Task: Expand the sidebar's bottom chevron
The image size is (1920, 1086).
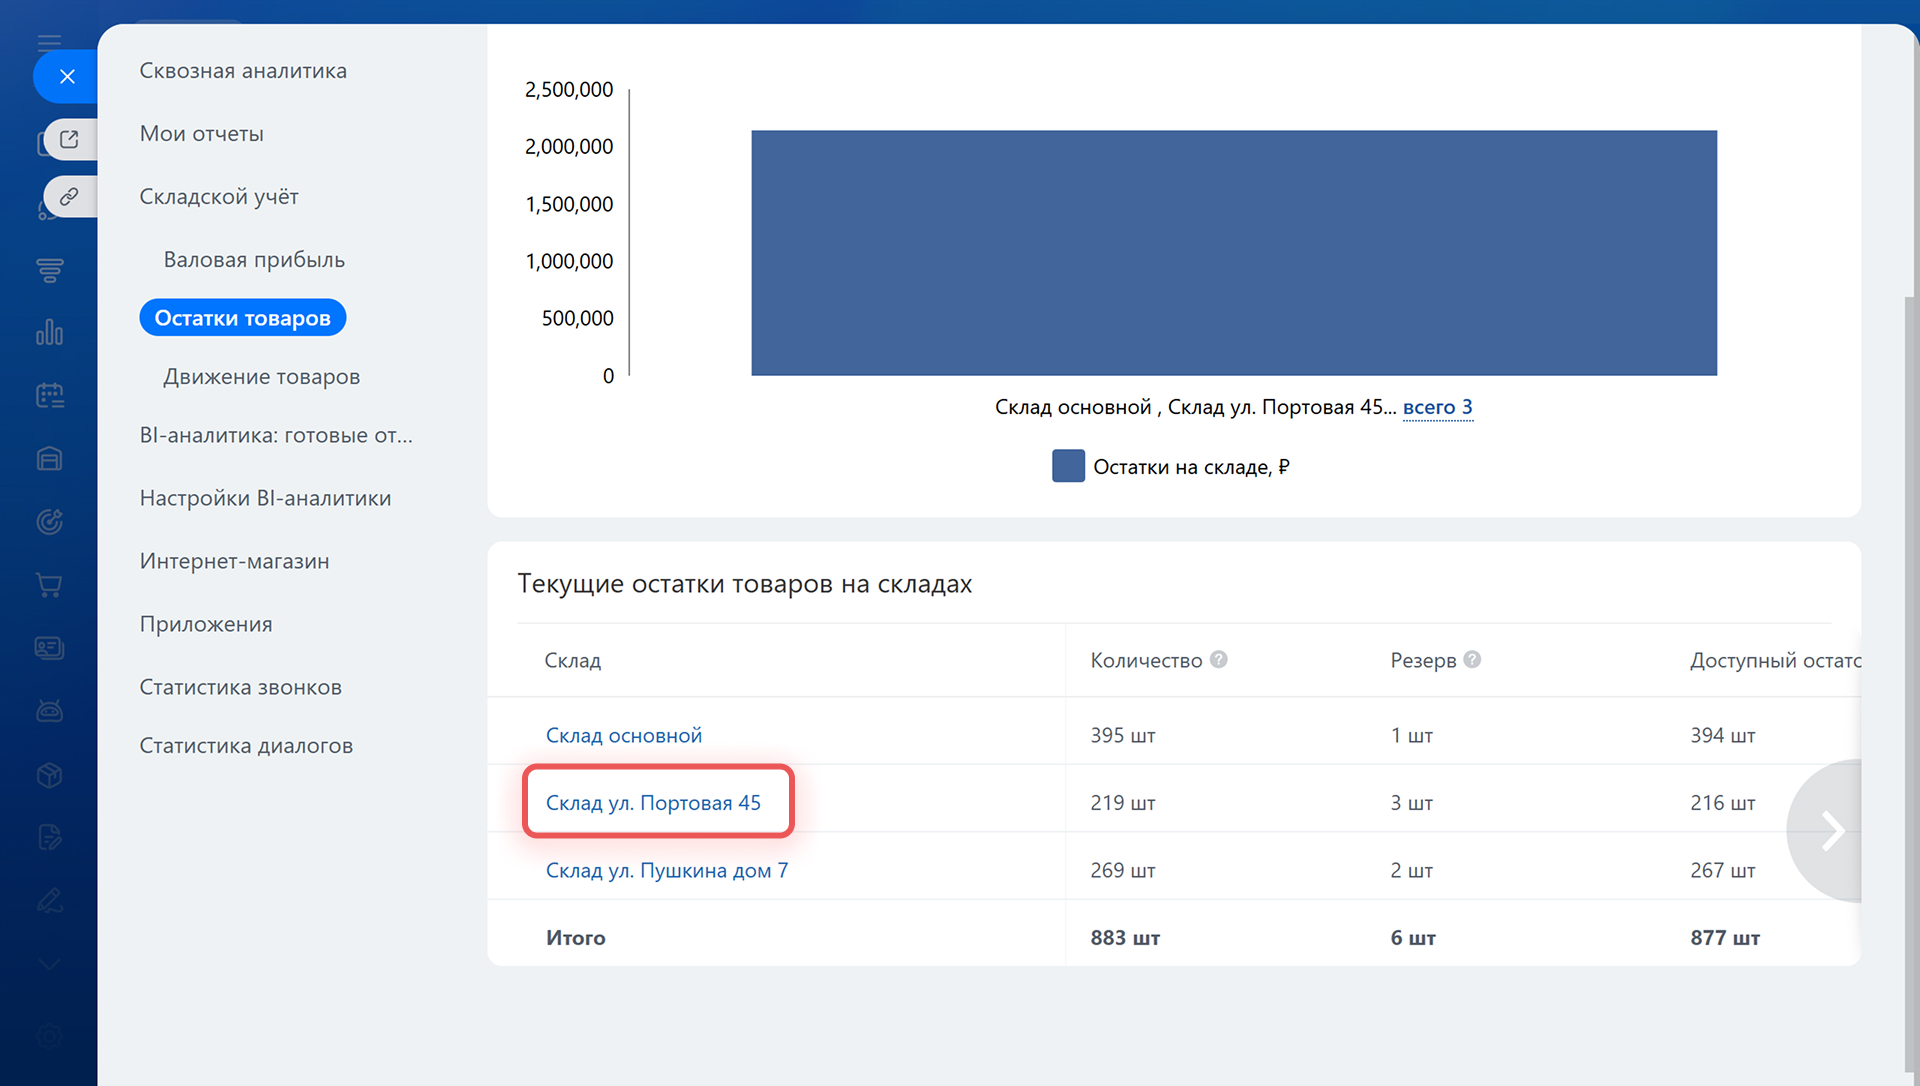Action: coord(49,964)
